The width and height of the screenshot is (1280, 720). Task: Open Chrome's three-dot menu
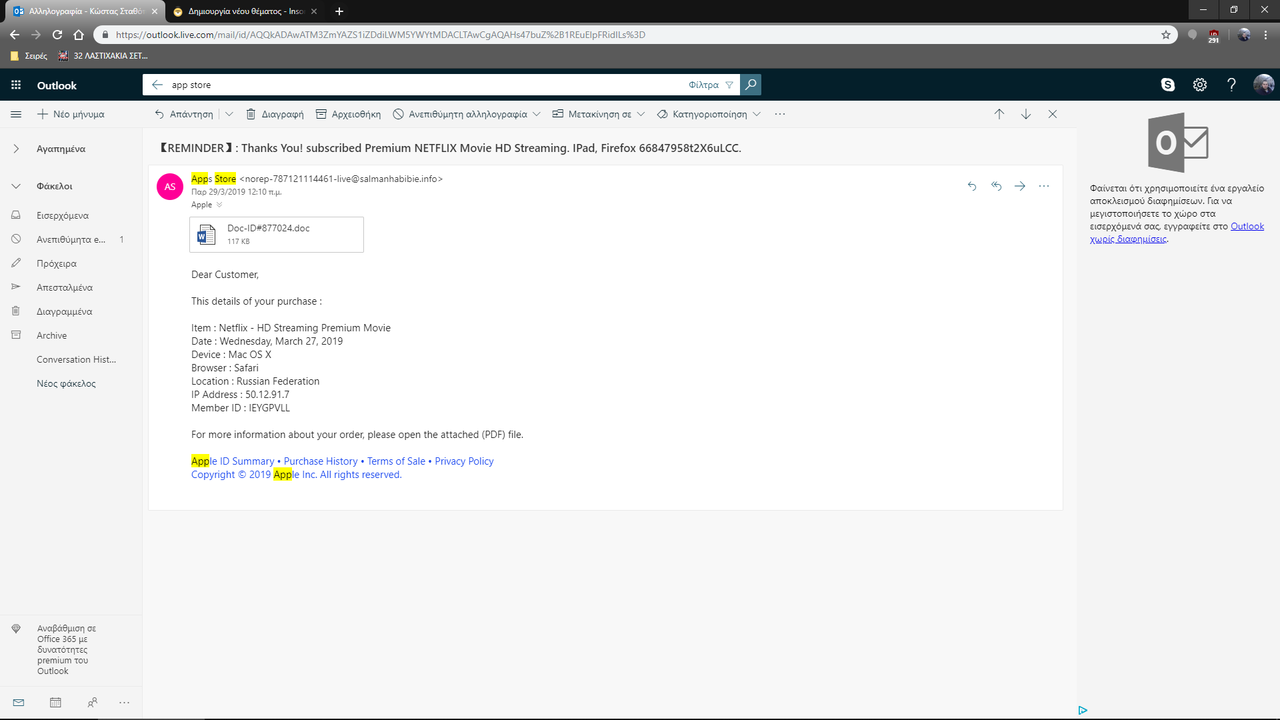[1268, 34]
